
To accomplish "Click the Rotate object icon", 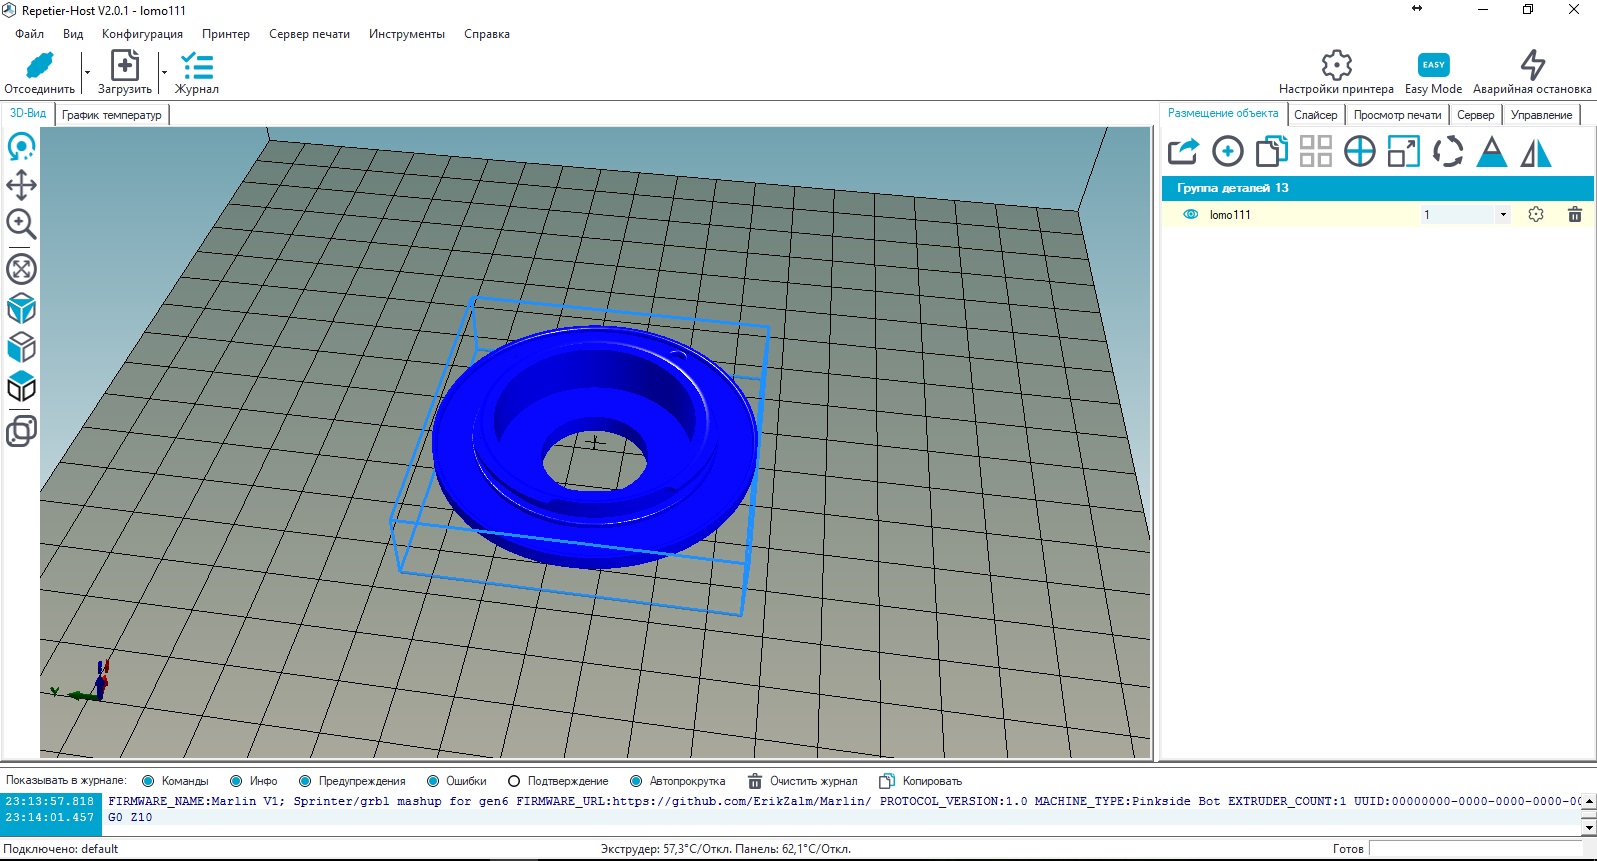I will (1447, 152).
